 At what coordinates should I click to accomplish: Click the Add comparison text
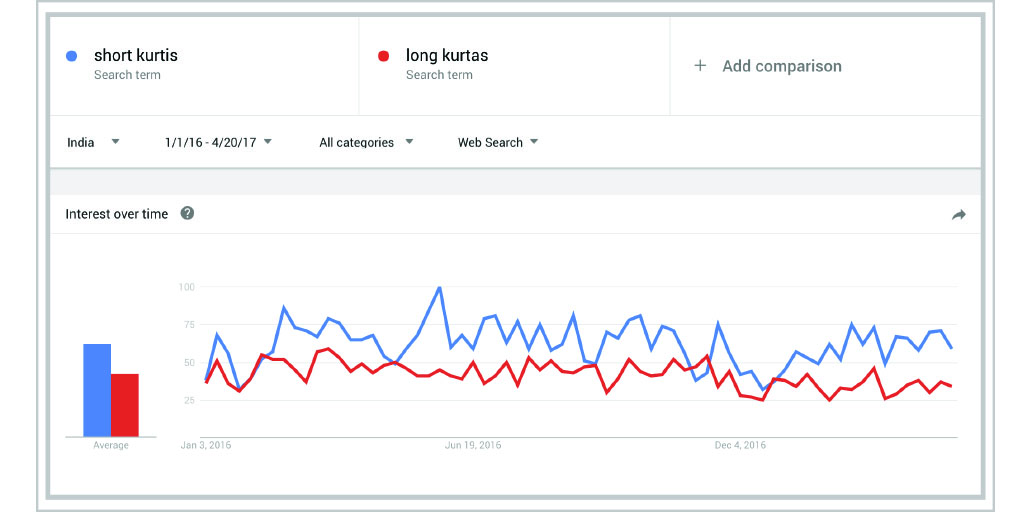point(781,66)
